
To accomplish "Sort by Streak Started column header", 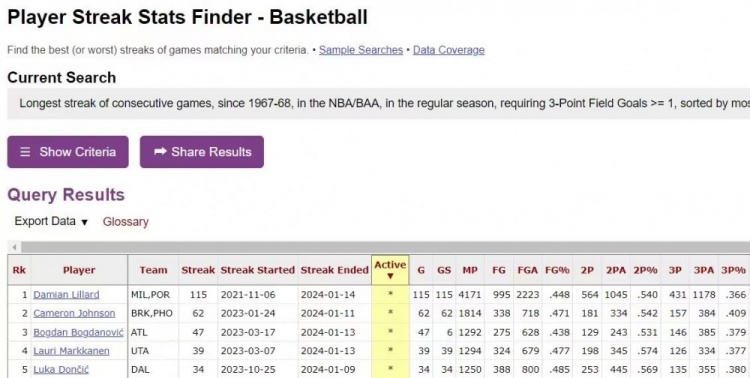I will pos(257,270).
